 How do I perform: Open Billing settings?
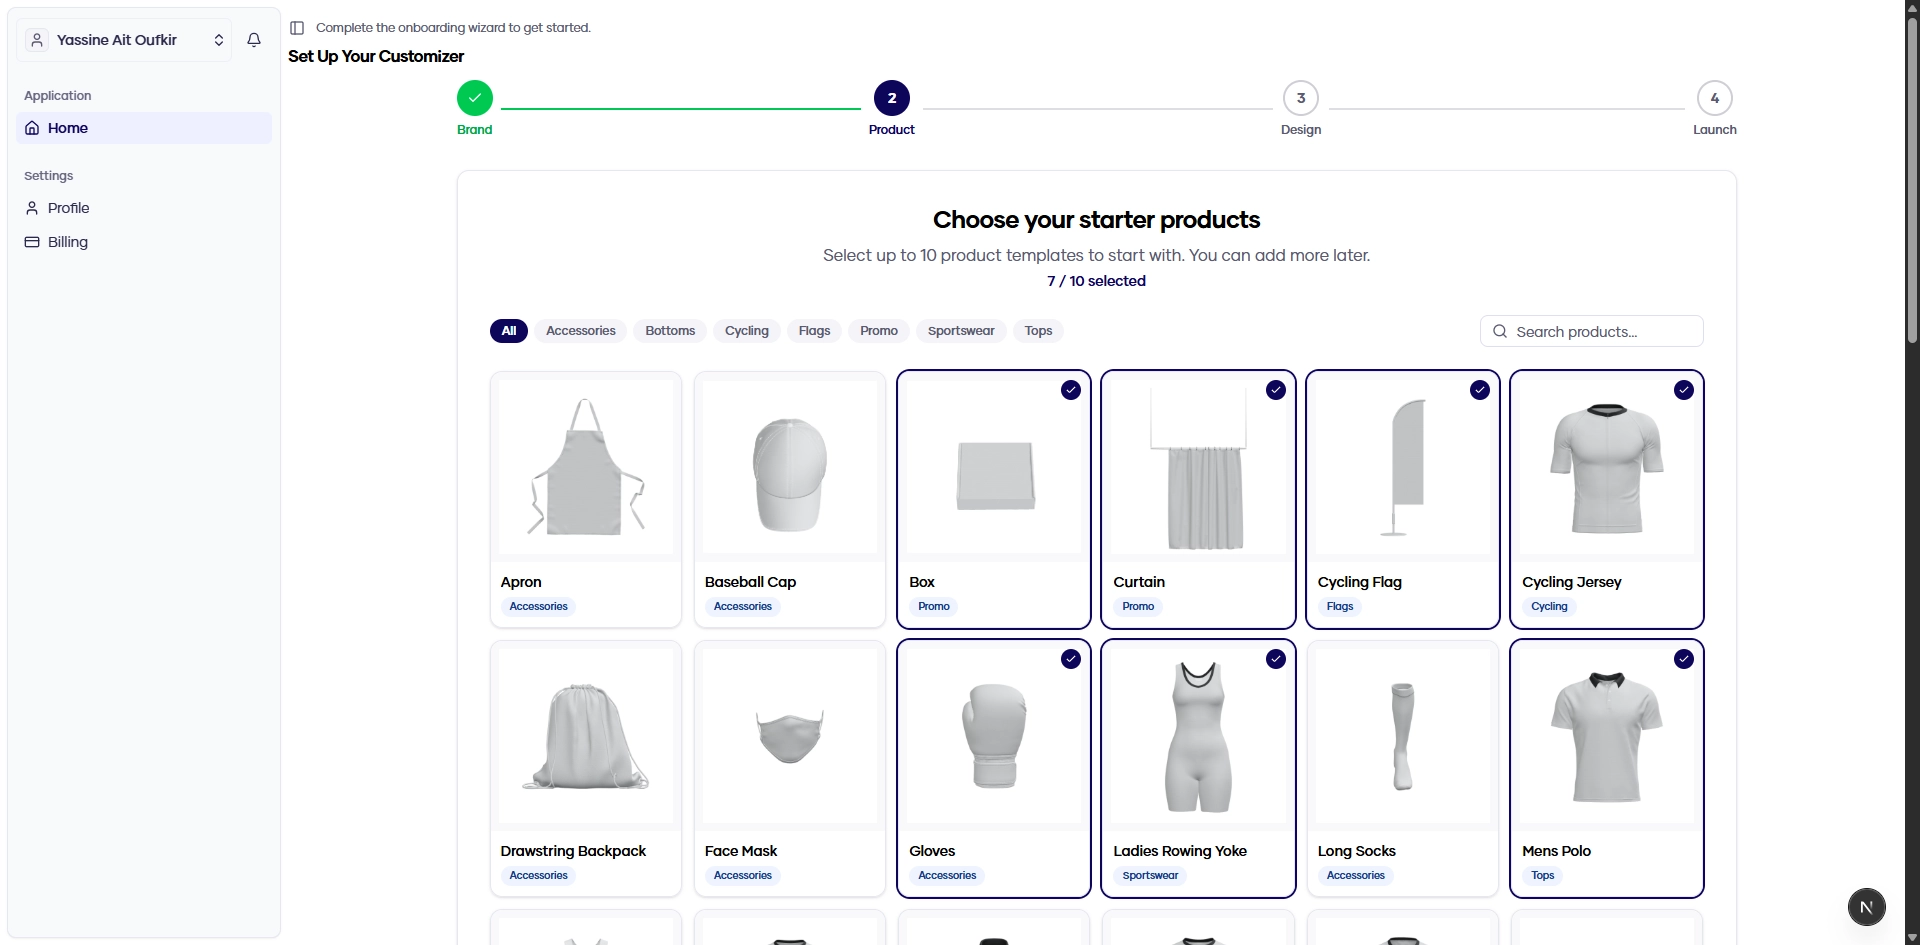point(144,242)
